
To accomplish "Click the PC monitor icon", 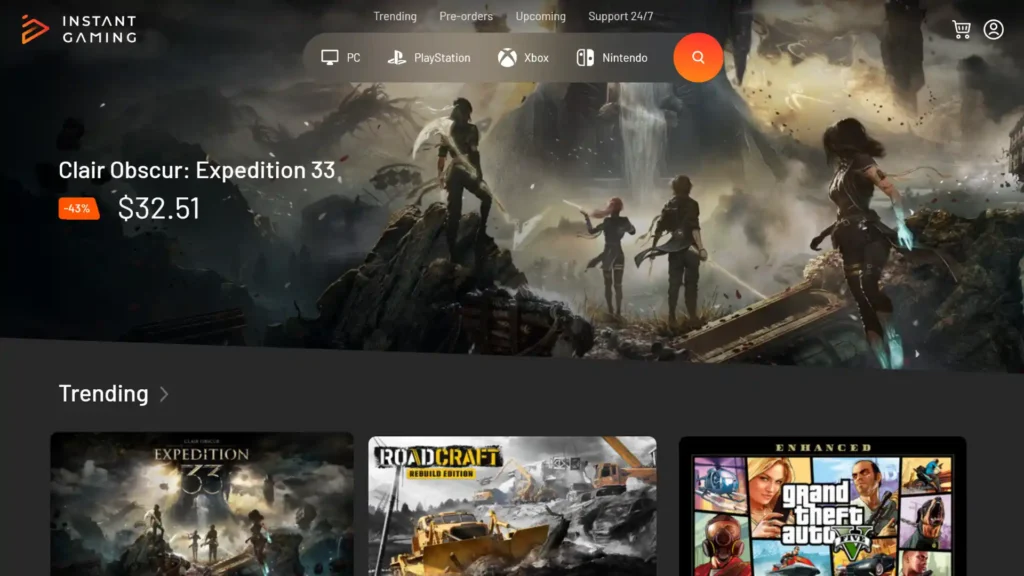I will 330,57.
